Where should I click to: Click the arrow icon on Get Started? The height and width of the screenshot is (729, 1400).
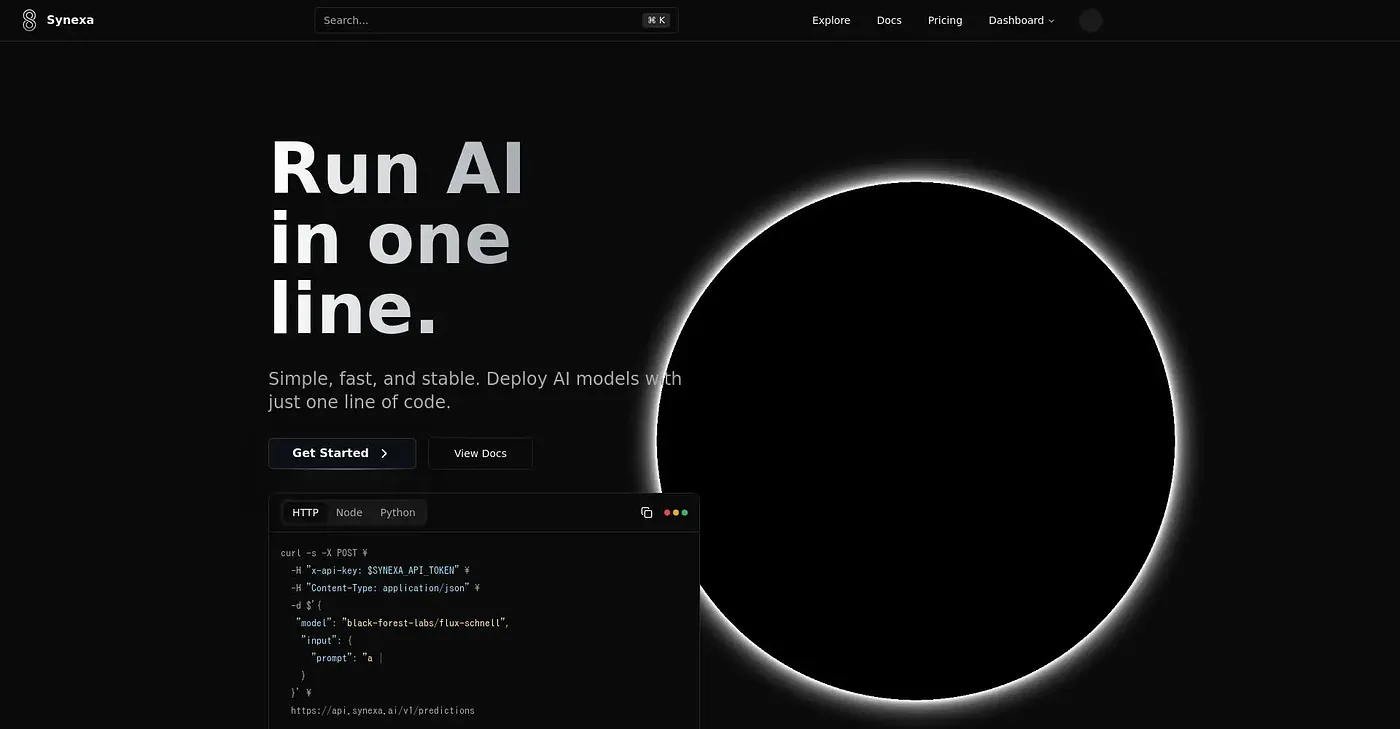coord(384,453)
